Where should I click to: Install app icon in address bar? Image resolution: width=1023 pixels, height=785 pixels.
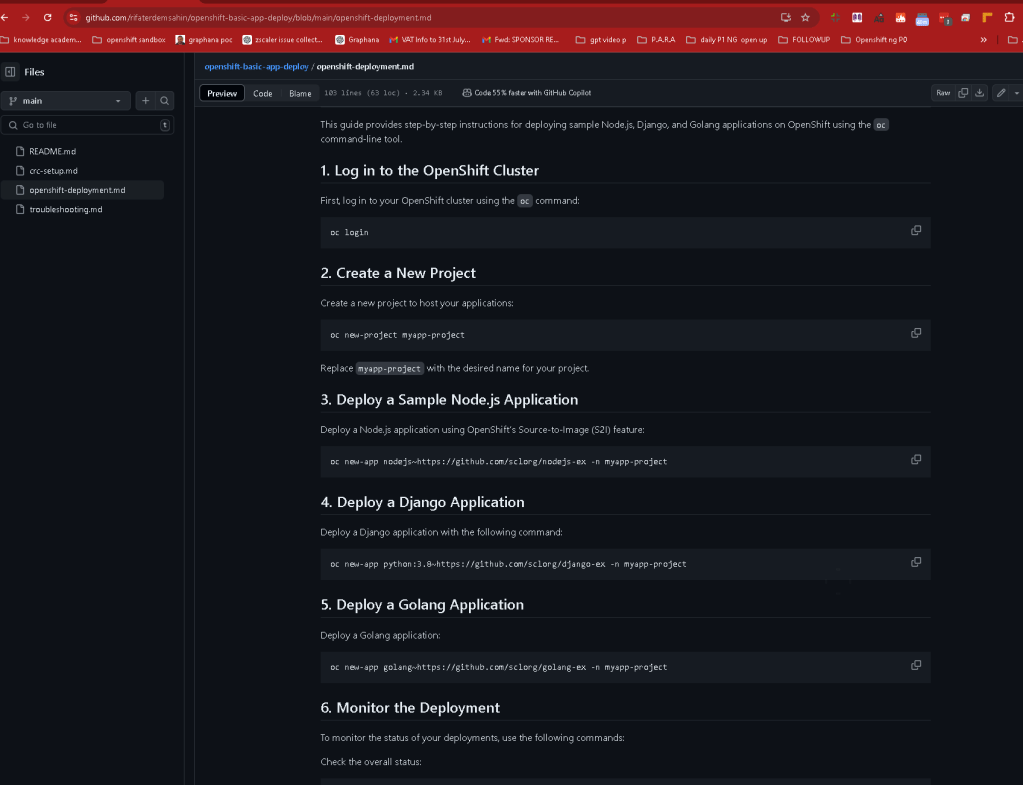click(x=786, y=18)
